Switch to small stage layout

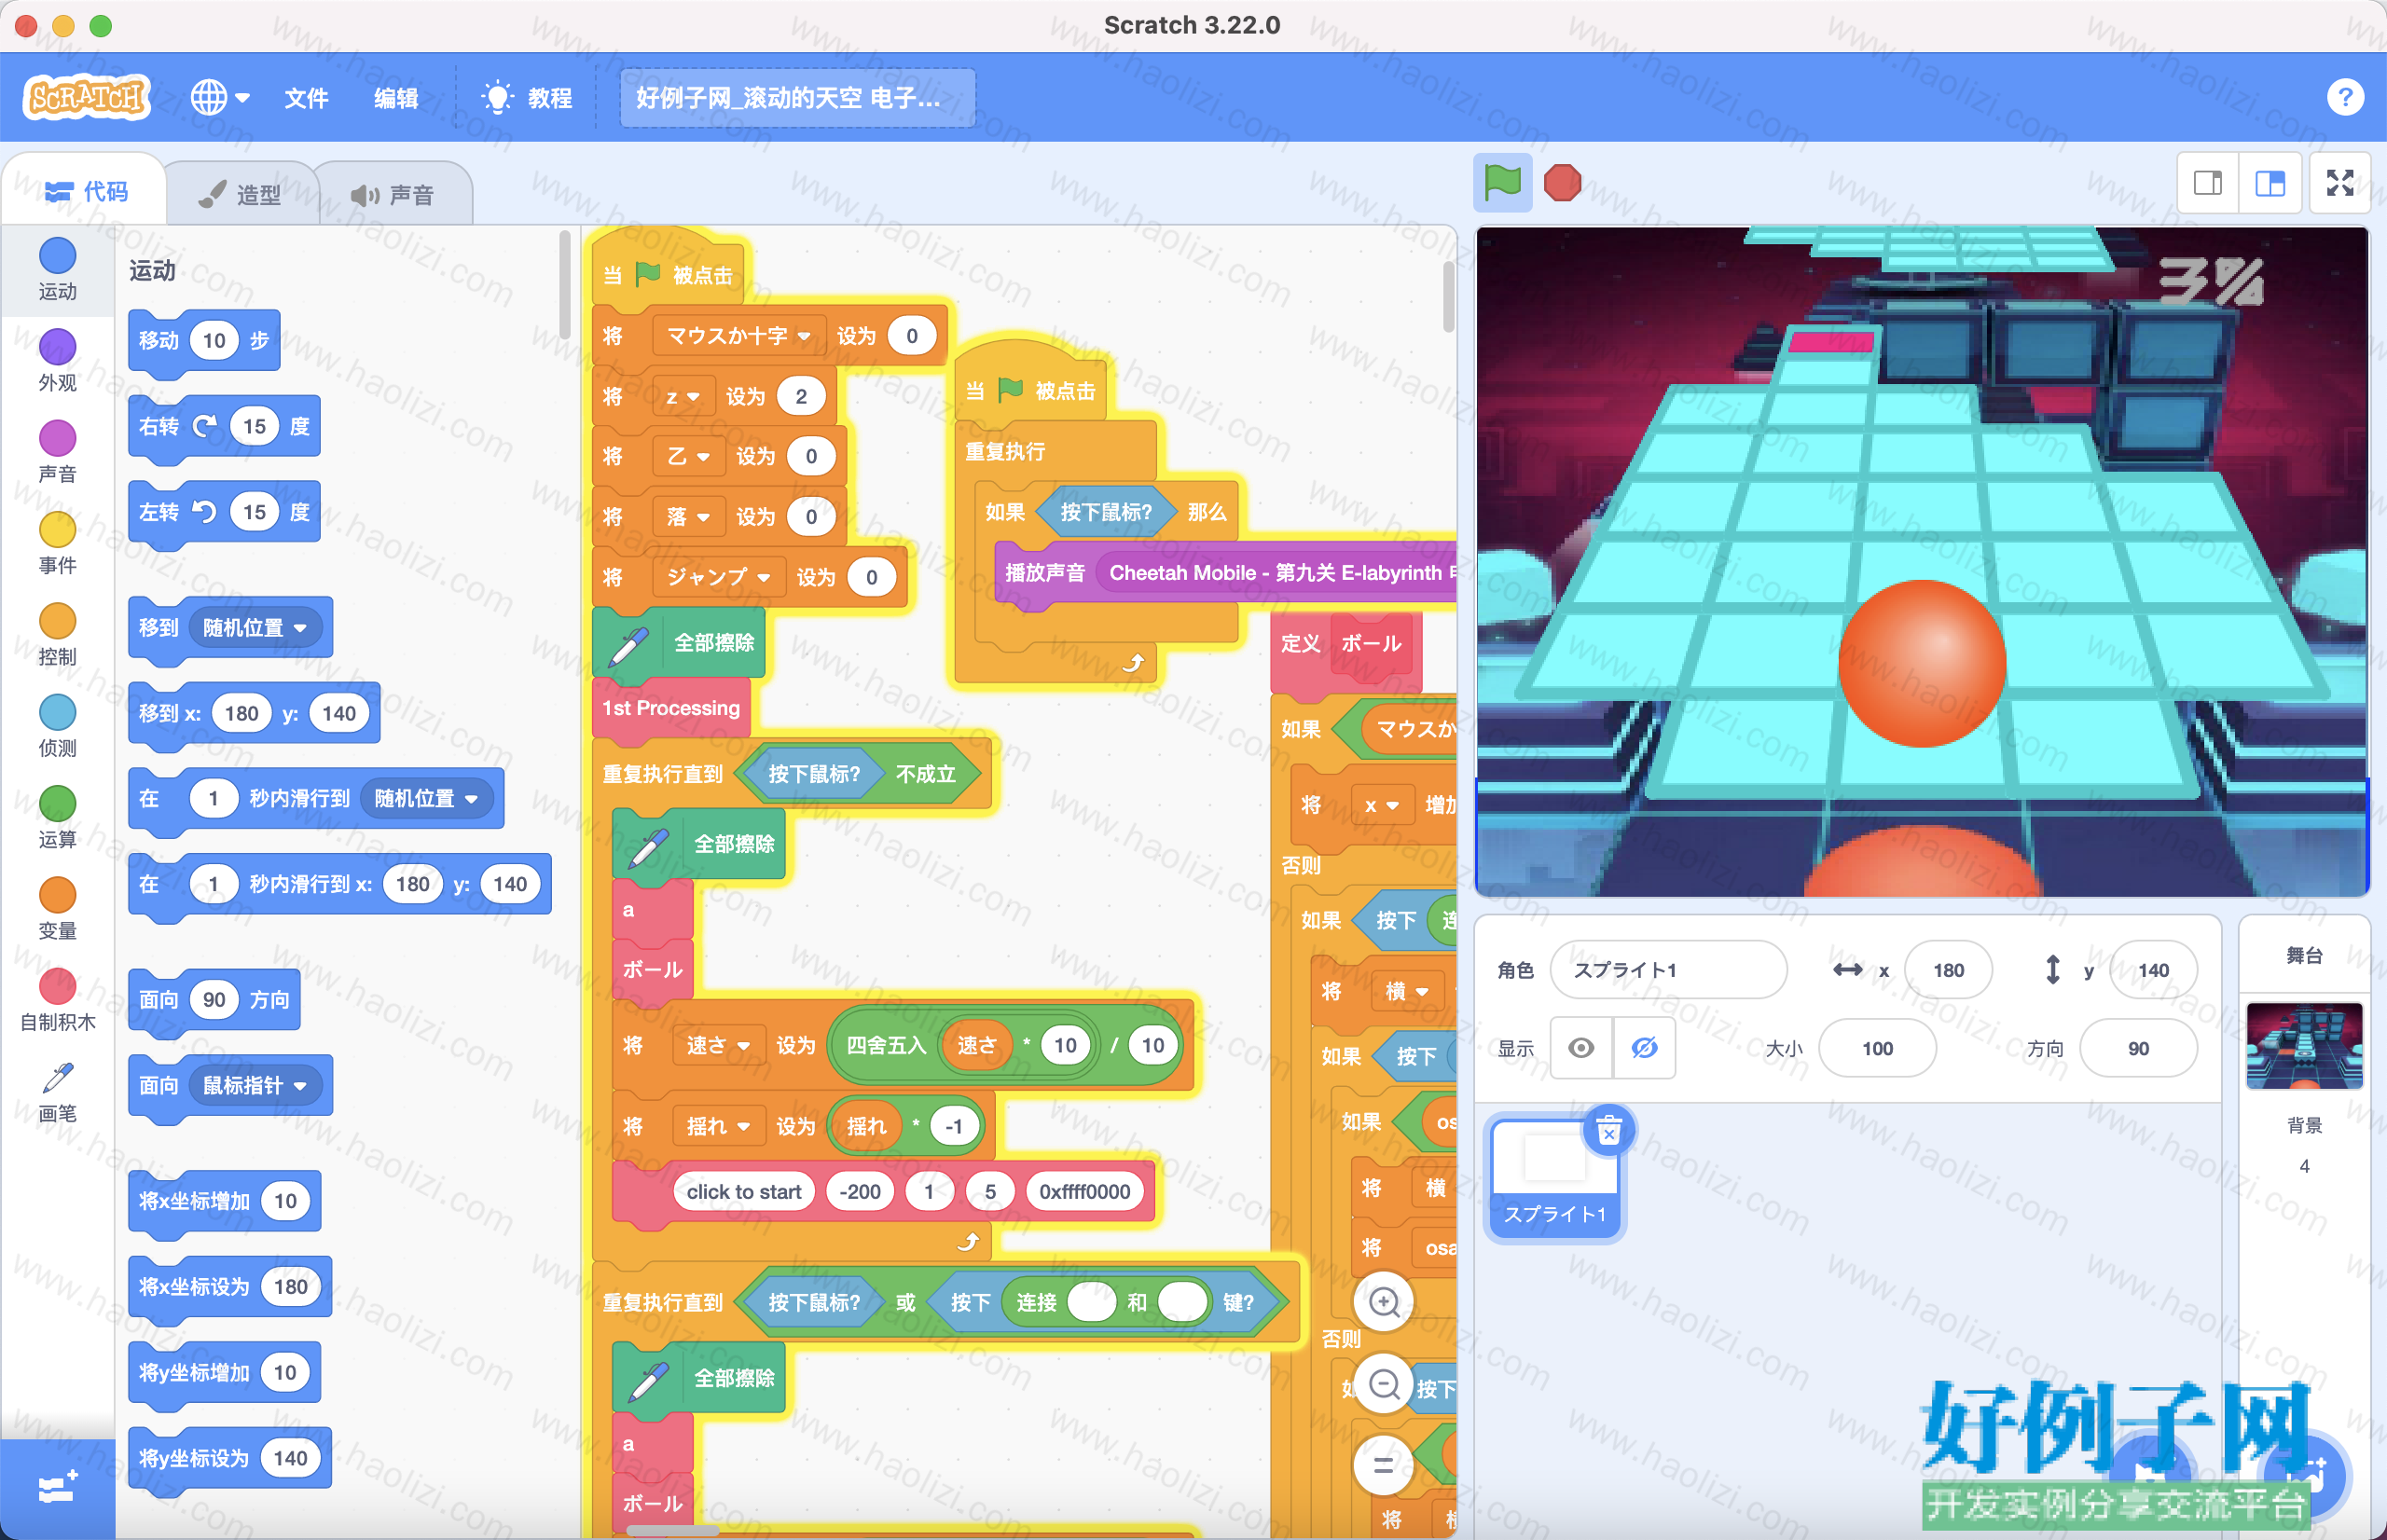coord(2207,183)
